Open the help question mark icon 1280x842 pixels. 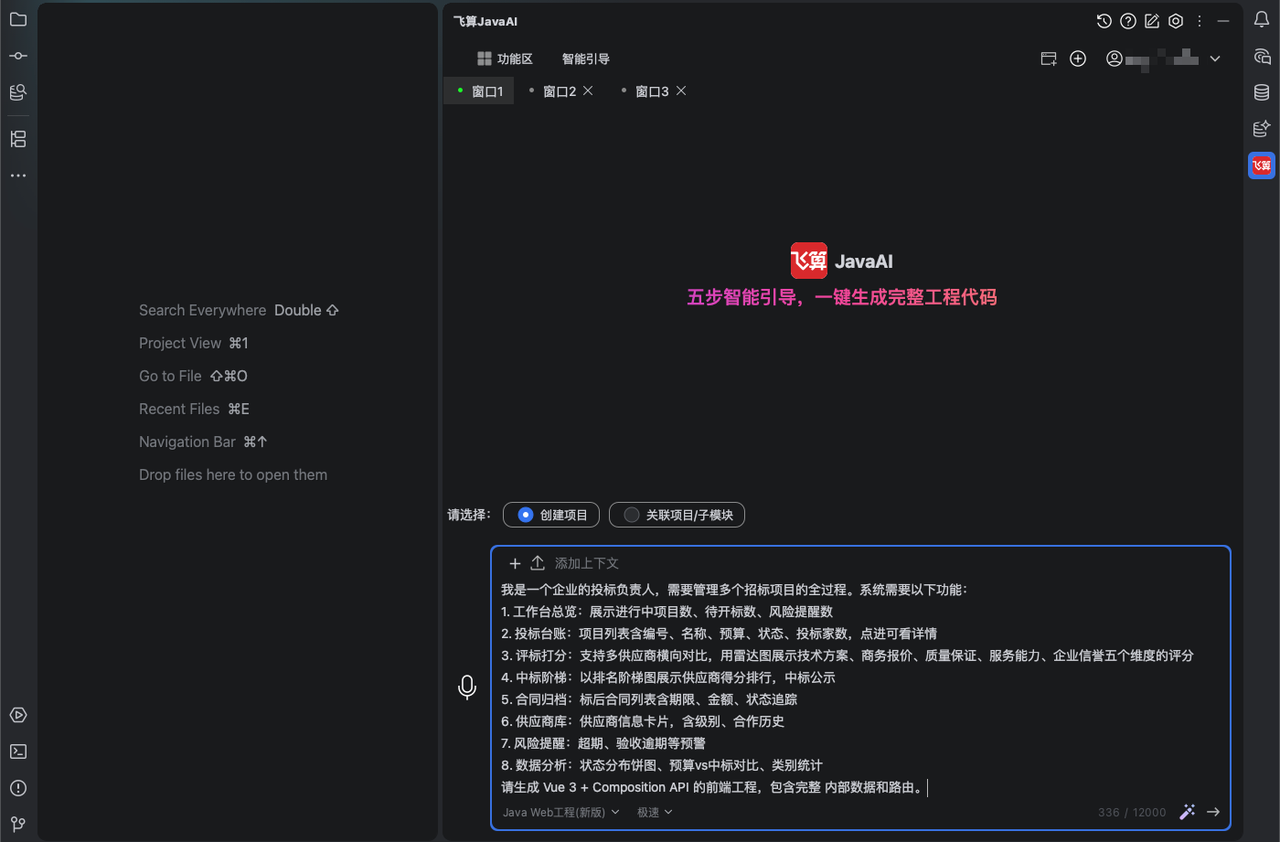[x=1128, y=21]
